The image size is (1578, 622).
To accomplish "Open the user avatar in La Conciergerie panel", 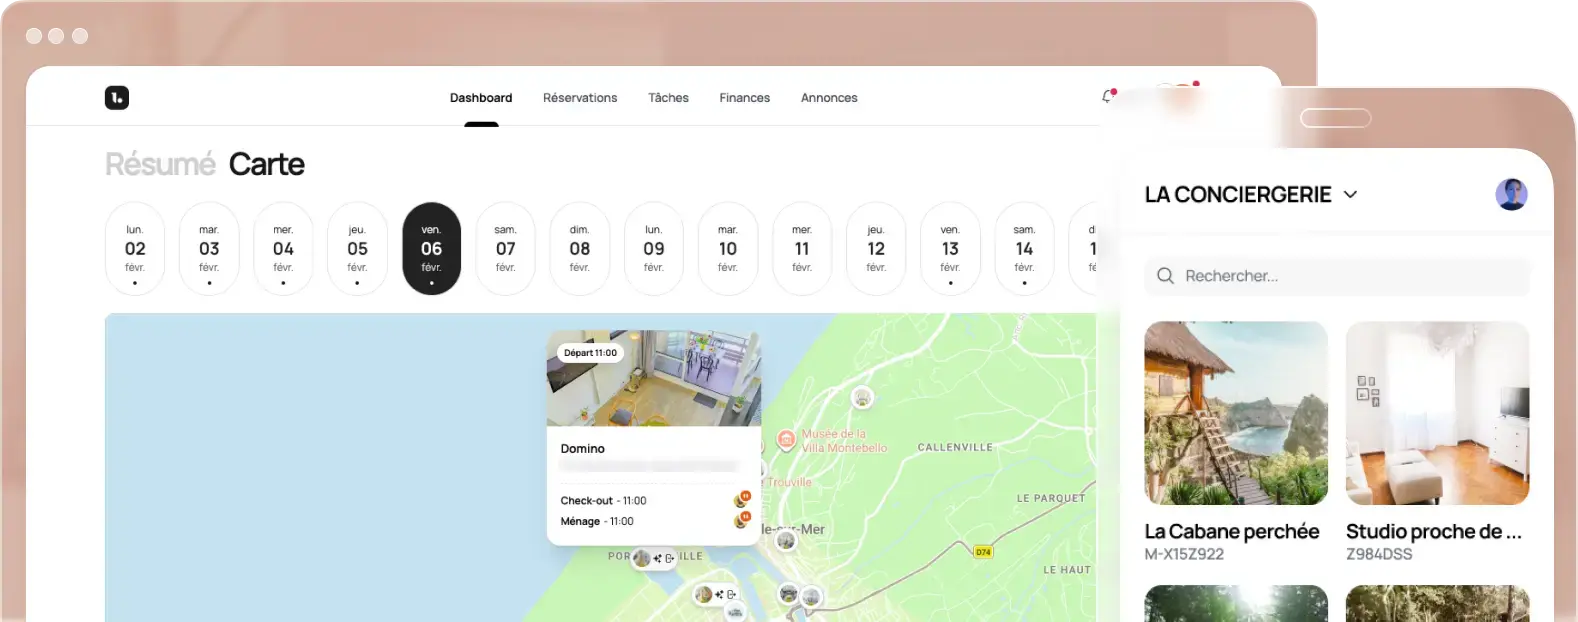I will point(1511,194).
